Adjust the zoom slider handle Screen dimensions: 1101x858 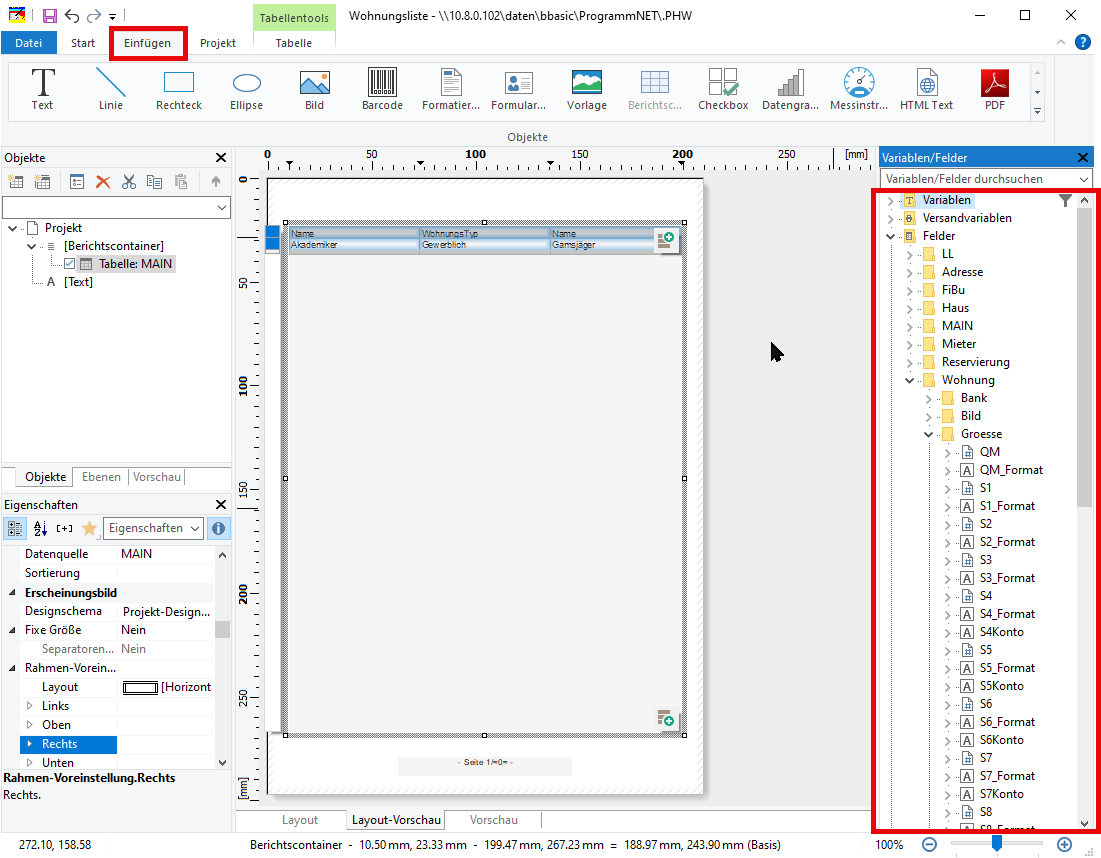tap(996, 843)
